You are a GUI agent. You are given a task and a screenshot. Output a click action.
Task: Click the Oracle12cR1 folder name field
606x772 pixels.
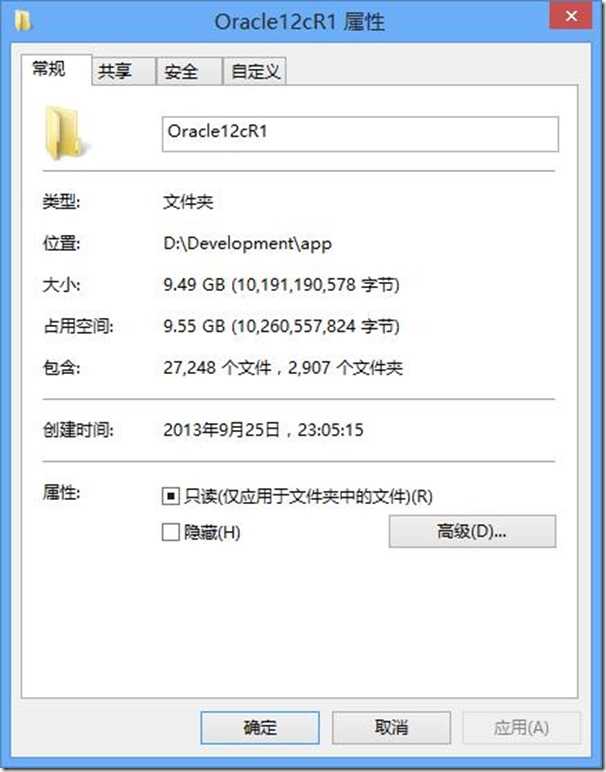click(x=360, y=134)
